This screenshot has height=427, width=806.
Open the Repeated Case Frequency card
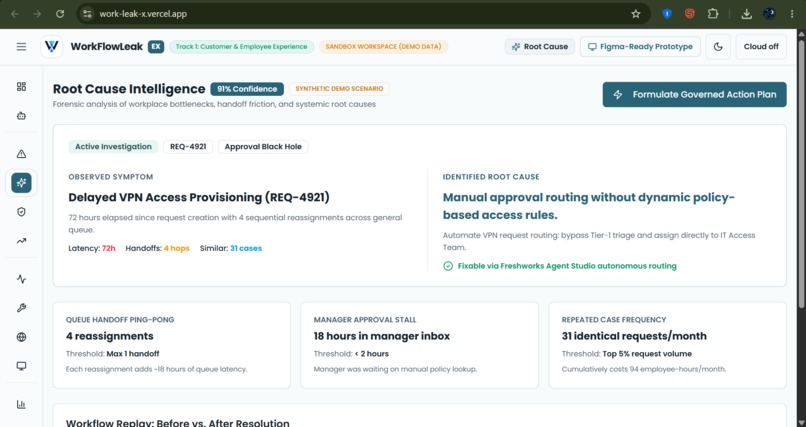click(x=668, y=345)
